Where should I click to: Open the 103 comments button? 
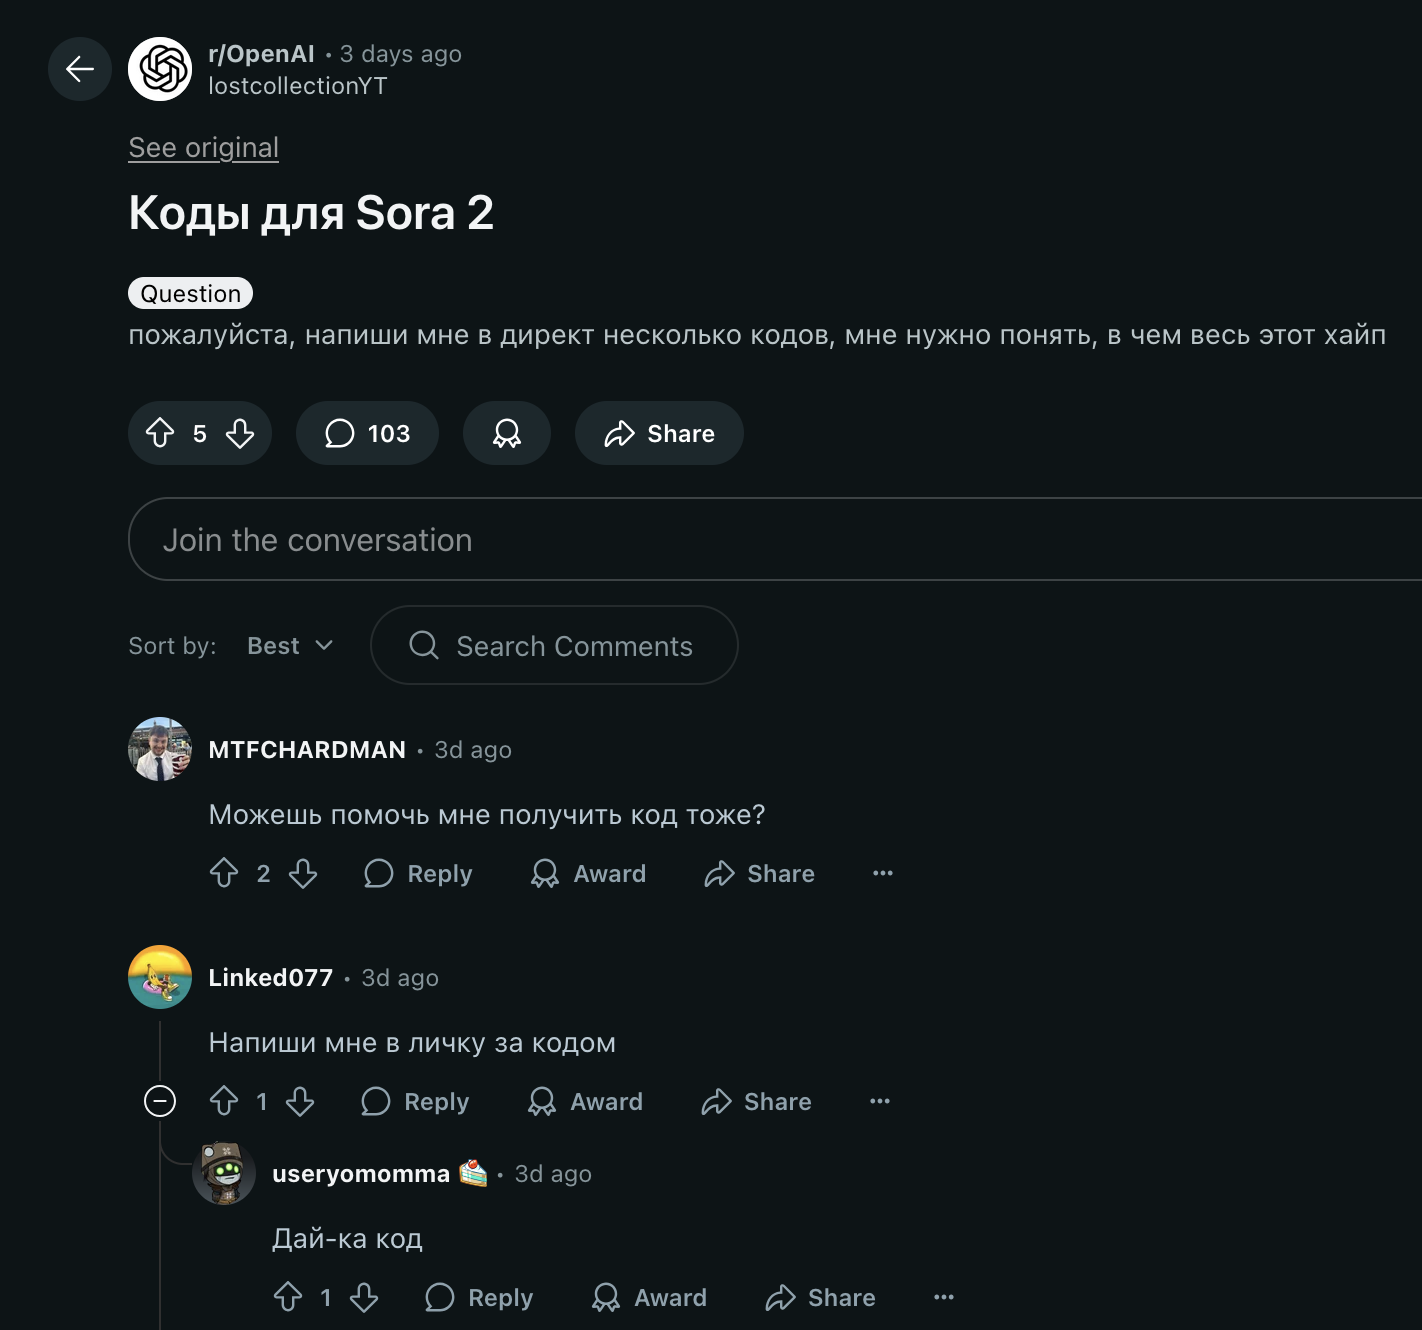point(367,433)
